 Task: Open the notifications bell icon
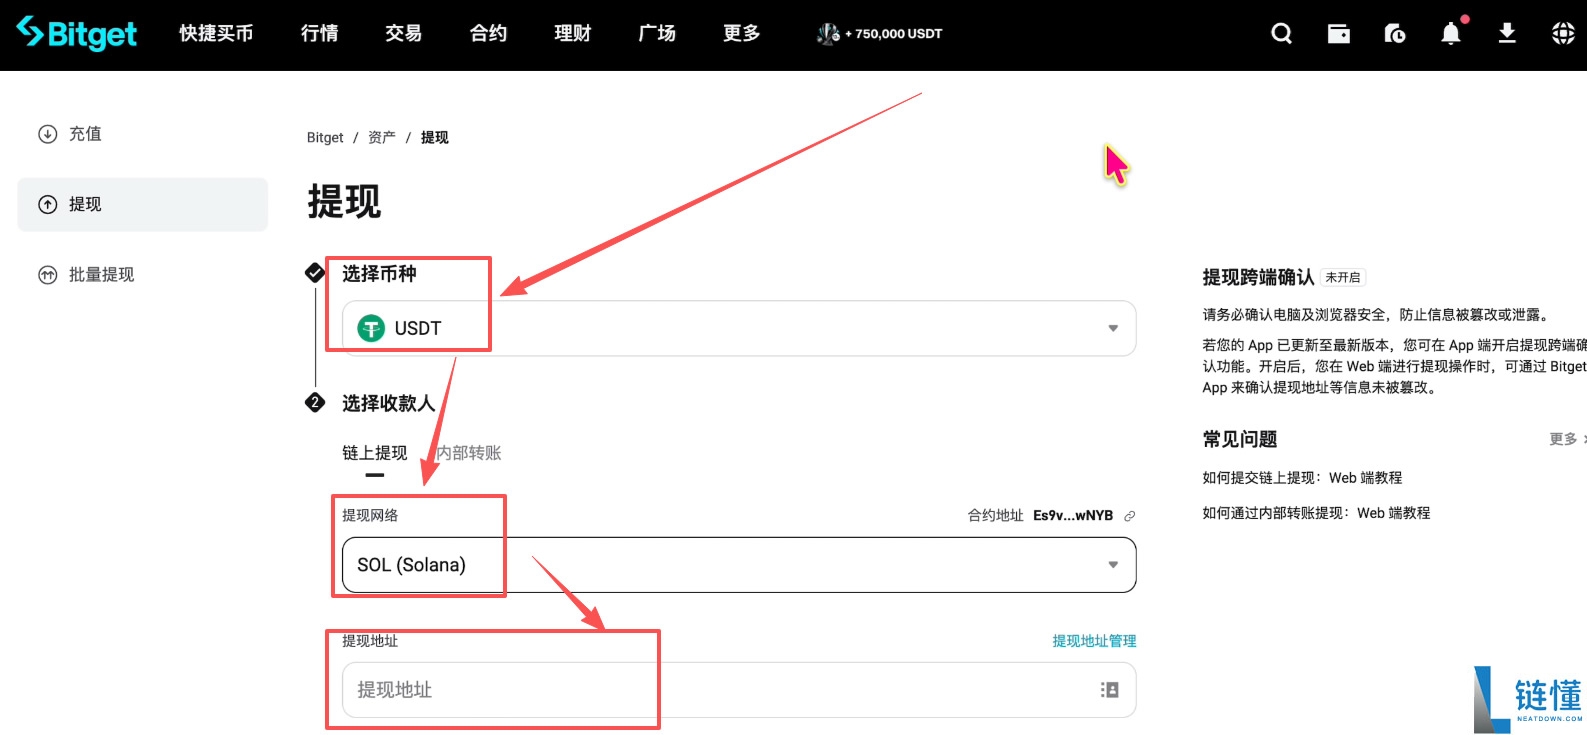pyautogui.click(x=1451, y=33)
